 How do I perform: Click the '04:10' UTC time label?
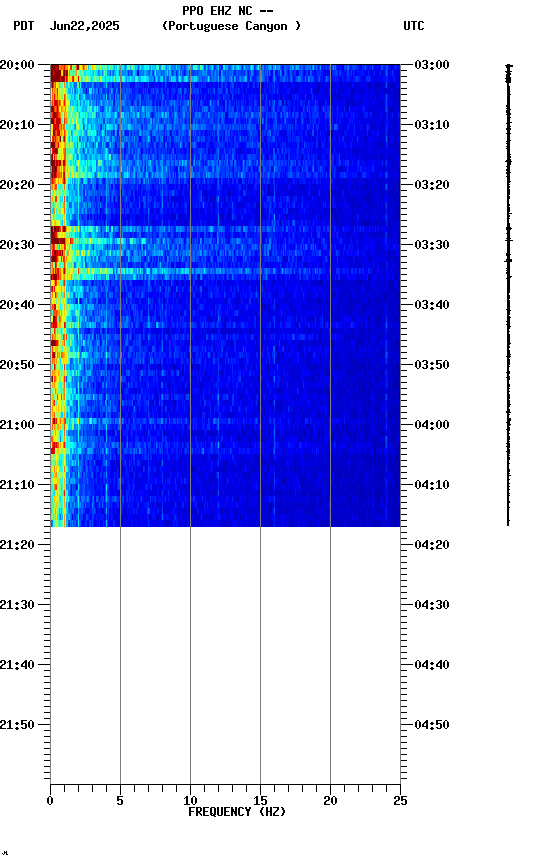click(432, 485)
